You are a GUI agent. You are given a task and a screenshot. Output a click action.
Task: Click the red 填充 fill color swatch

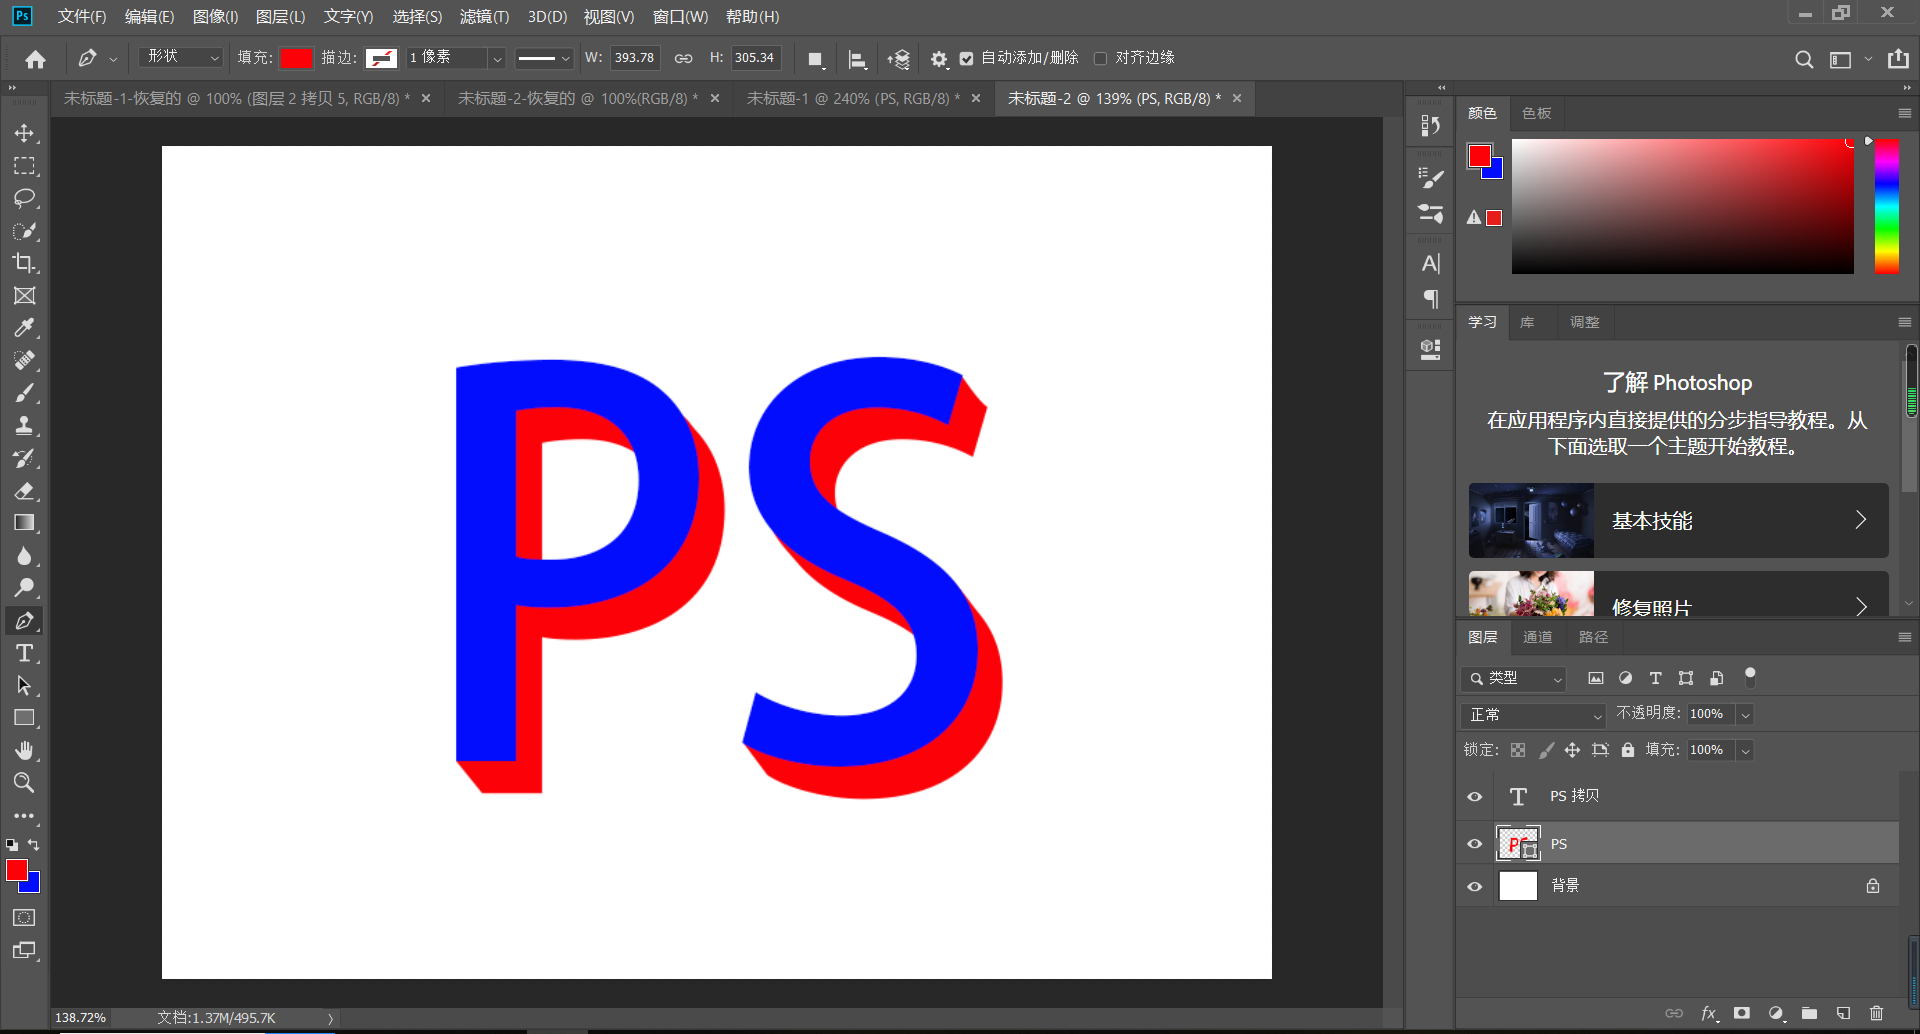(296, 58)
